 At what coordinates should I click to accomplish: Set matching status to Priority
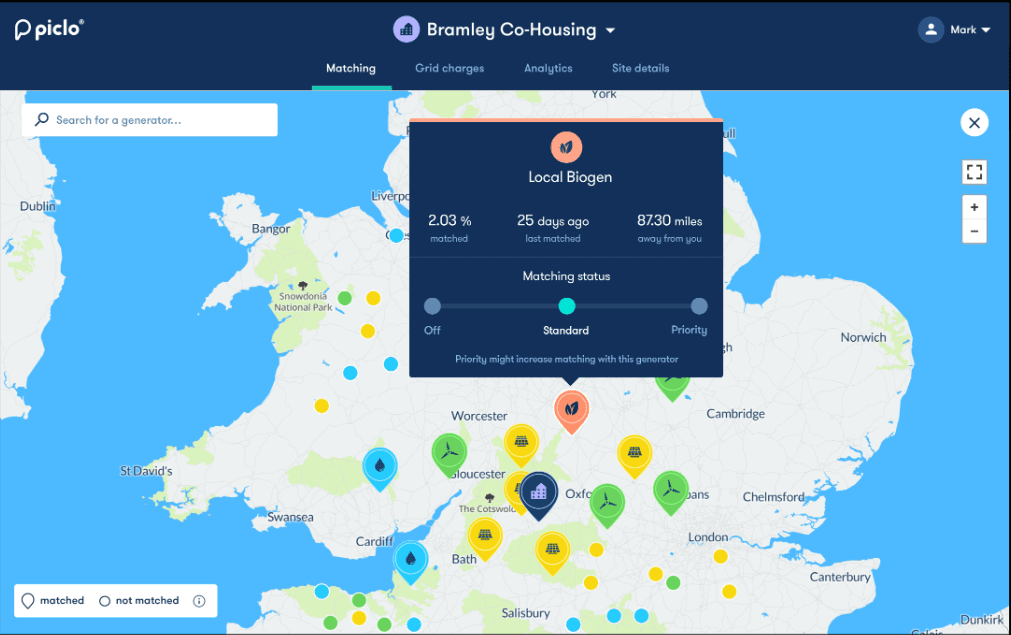(699, 306)
